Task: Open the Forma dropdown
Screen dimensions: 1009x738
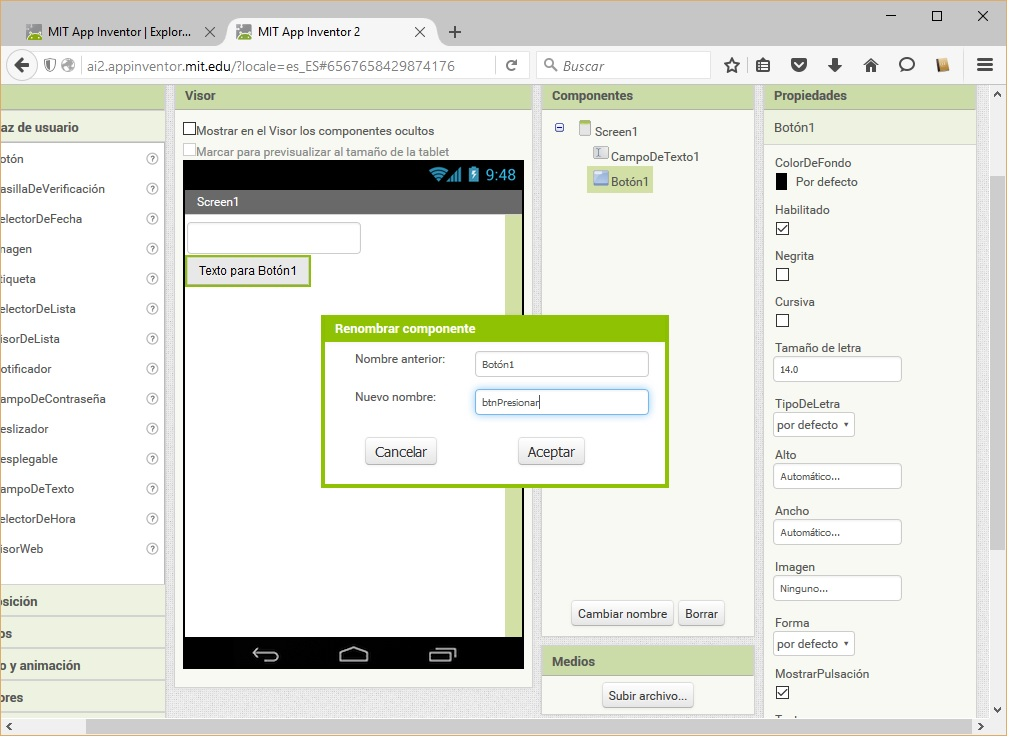Action: pos(814,644)
